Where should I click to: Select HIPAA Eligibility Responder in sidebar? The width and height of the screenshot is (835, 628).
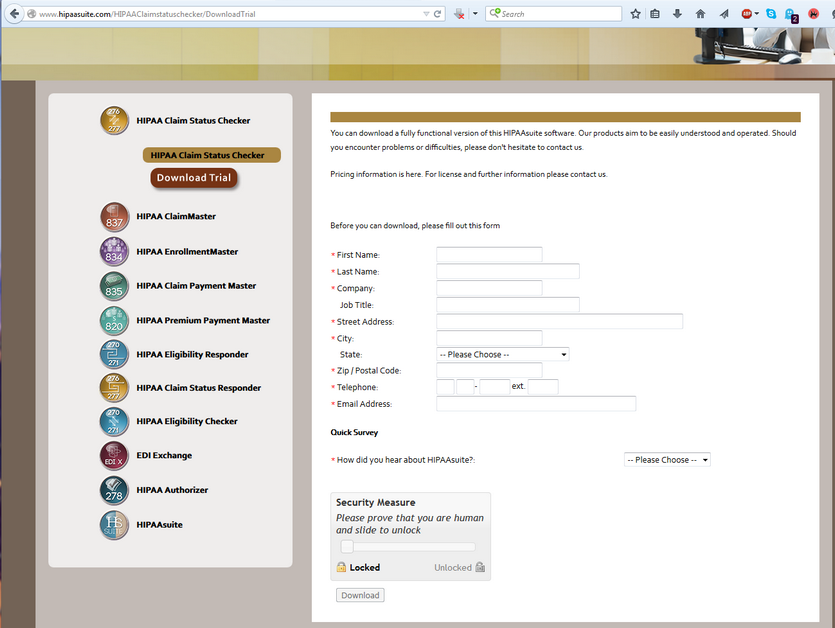192,355
